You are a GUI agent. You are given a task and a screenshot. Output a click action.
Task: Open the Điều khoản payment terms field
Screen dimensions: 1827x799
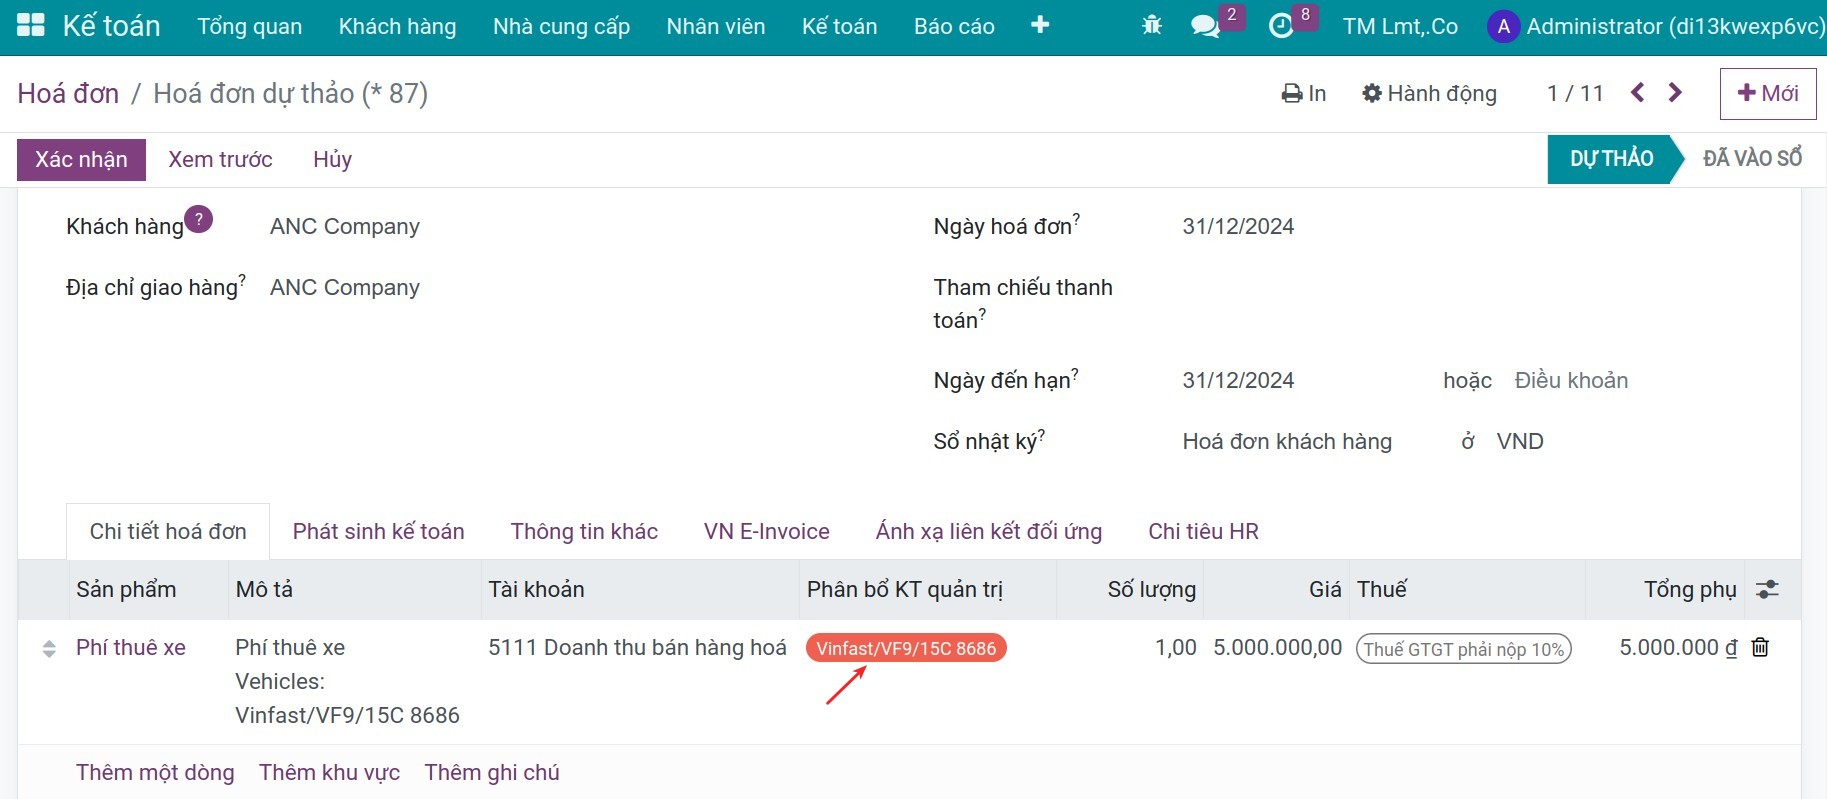coord(1571,381)
